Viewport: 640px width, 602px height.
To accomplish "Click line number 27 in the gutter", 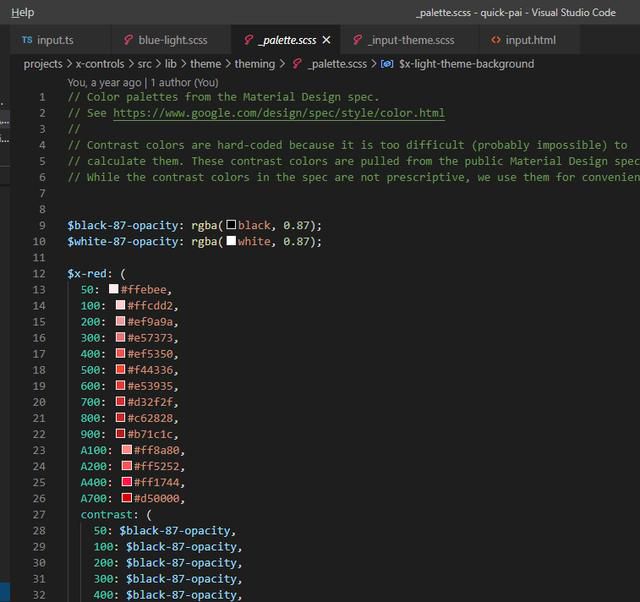I will [x=39, y=514].
